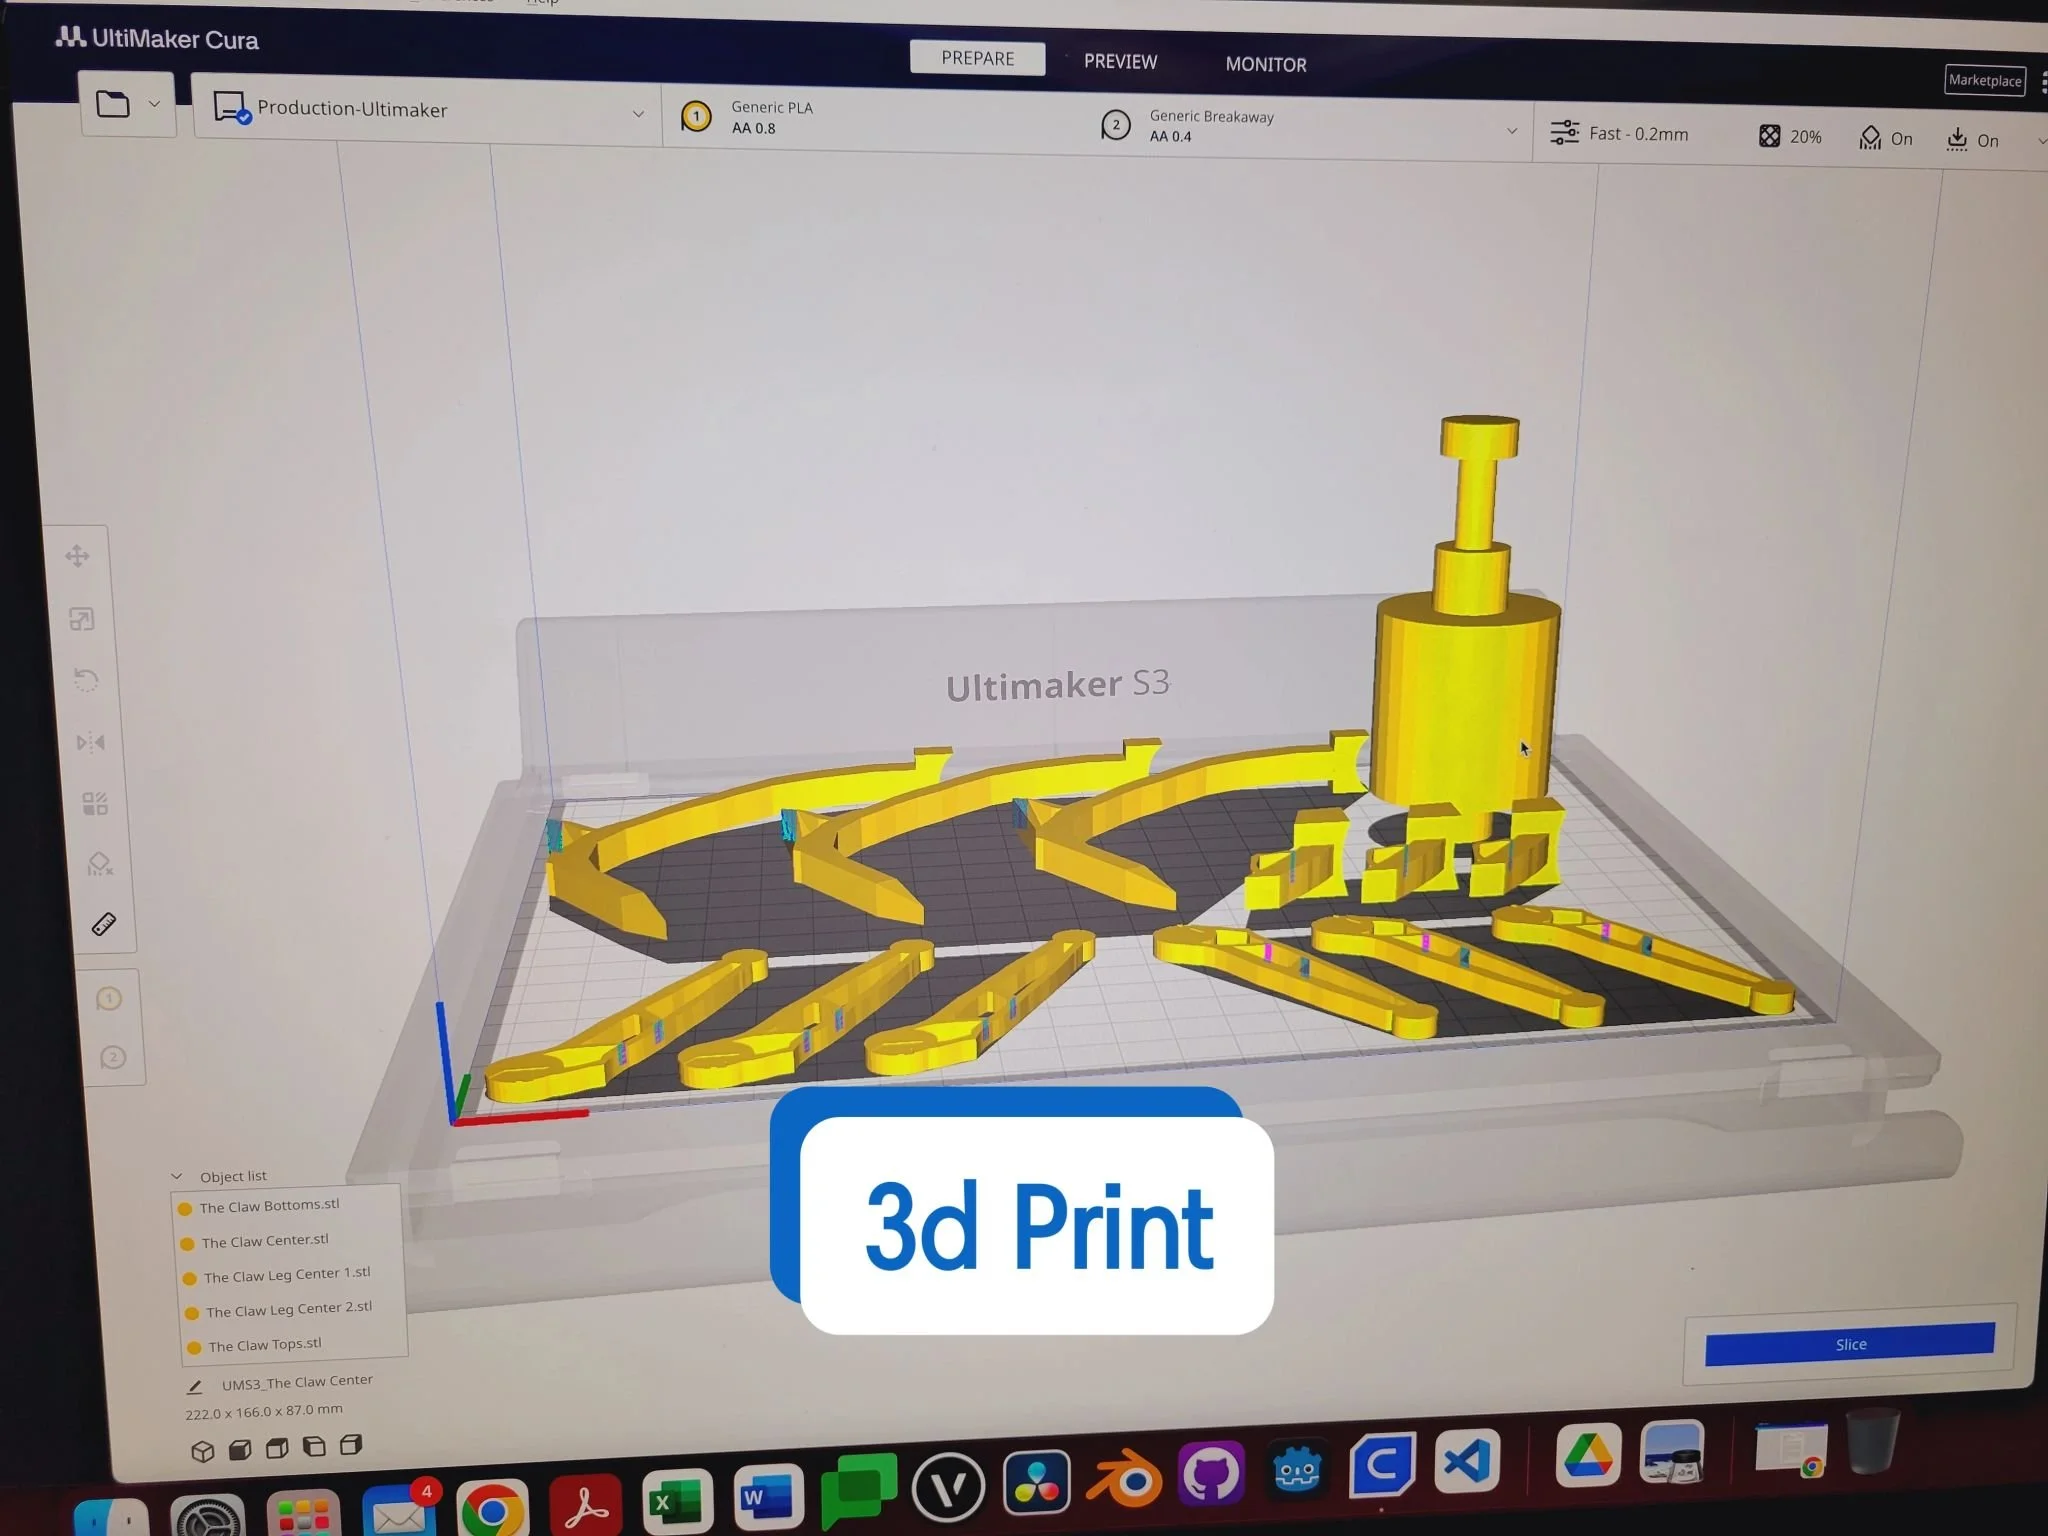The height and width of the screenshot is (1536, 2048).
Task: Select the Support Blocker tool
Action: 99,864
